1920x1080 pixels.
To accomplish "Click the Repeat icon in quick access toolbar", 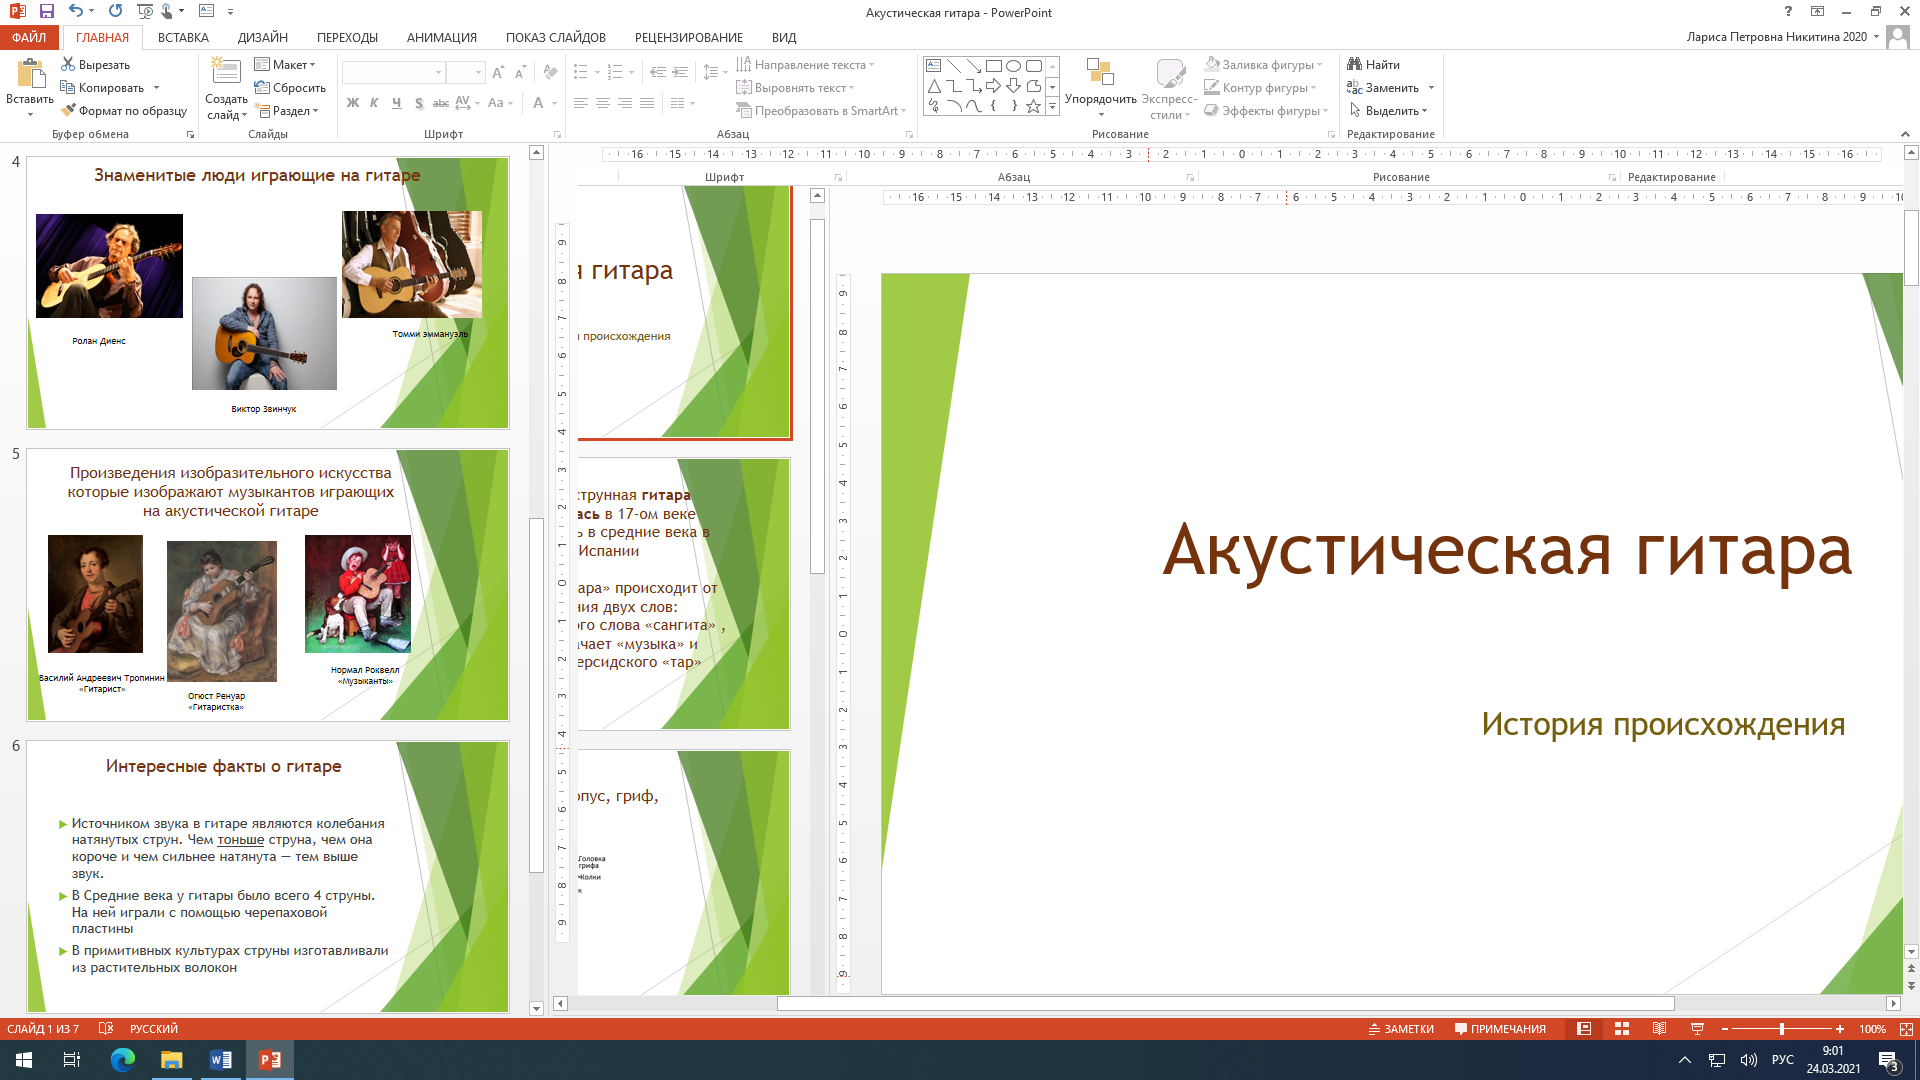I will 115,11.
